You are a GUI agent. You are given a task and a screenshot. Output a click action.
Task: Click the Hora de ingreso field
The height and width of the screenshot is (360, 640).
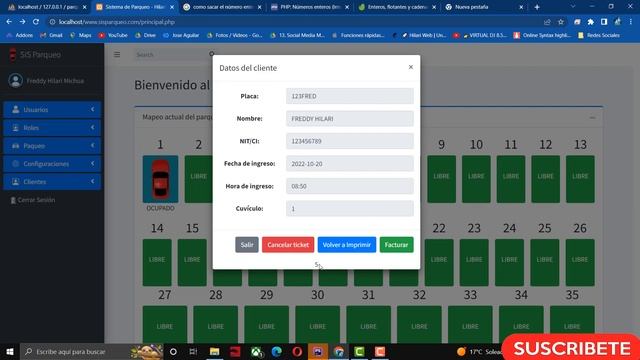349,186
